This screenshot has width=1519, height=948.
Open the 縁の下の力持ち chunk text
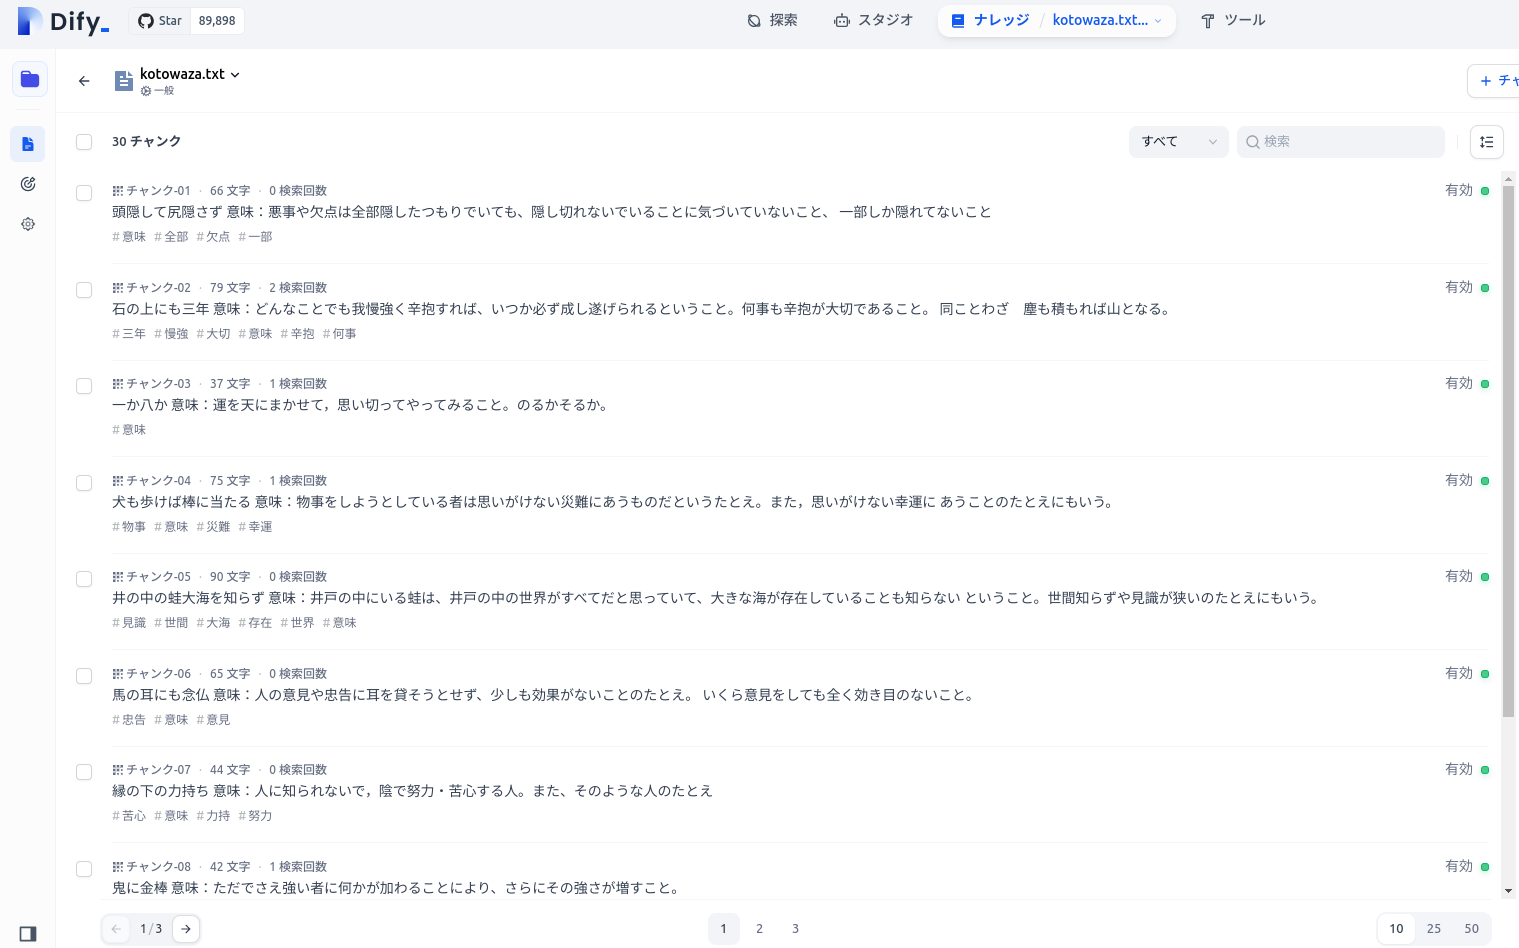point(412,791)
